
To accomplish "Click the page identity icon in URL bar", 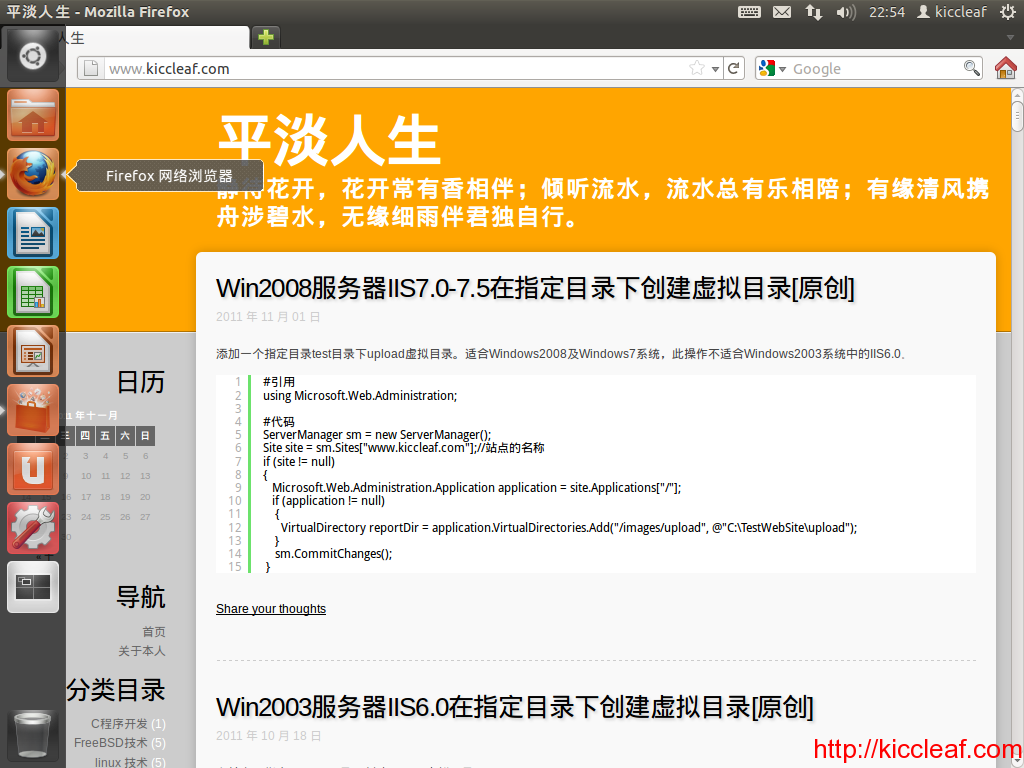I will 91,68.
